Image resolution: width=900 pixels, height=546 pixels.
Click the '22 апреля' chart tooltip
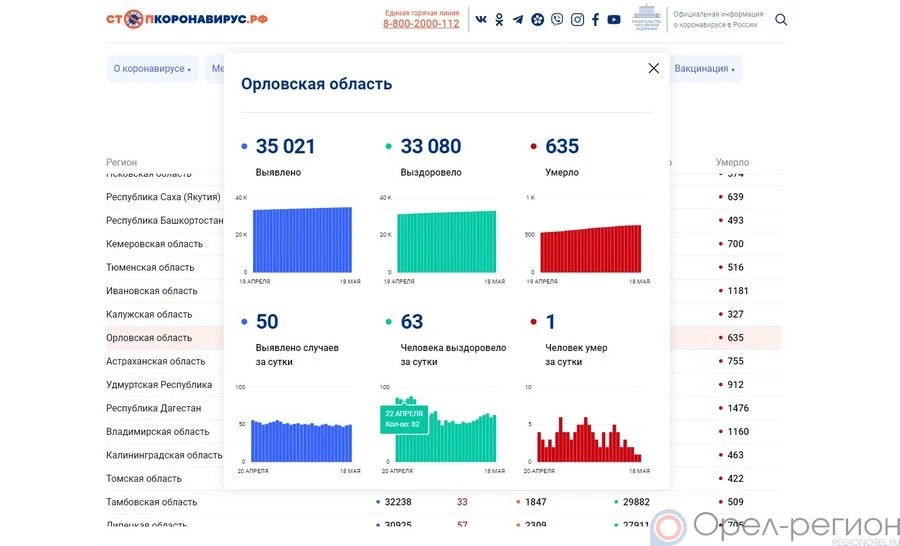(403, 419)
